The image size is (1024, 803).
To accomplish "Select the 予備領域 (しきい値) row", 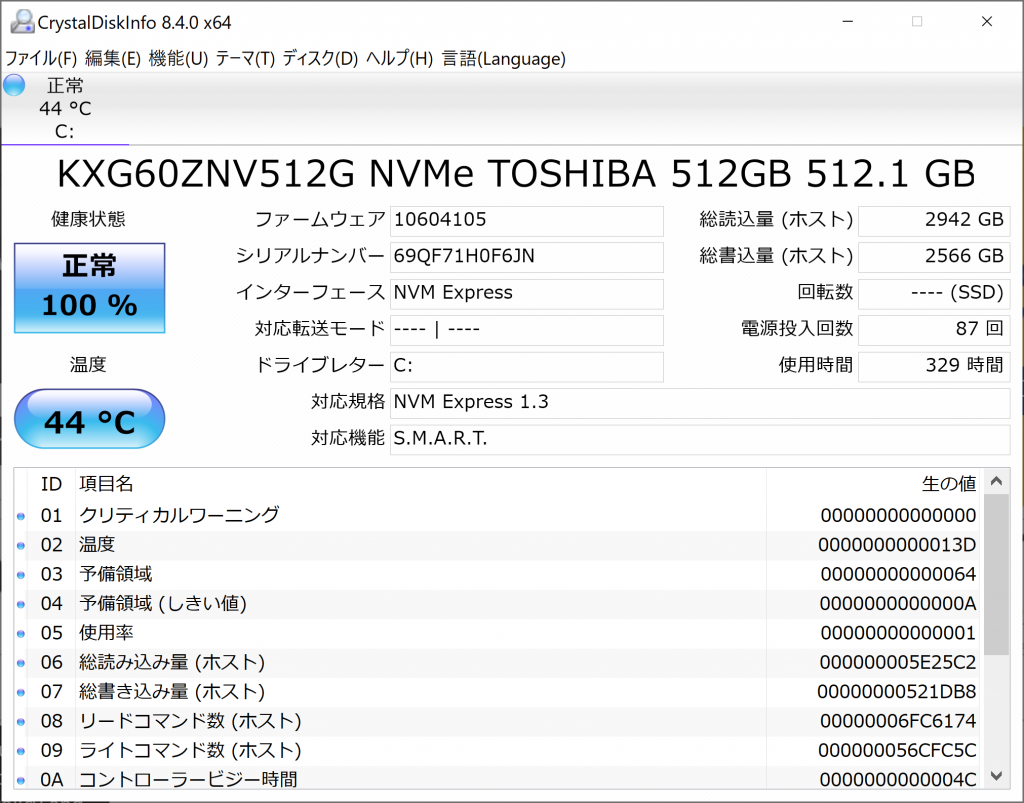I will (x=497, y=604).
